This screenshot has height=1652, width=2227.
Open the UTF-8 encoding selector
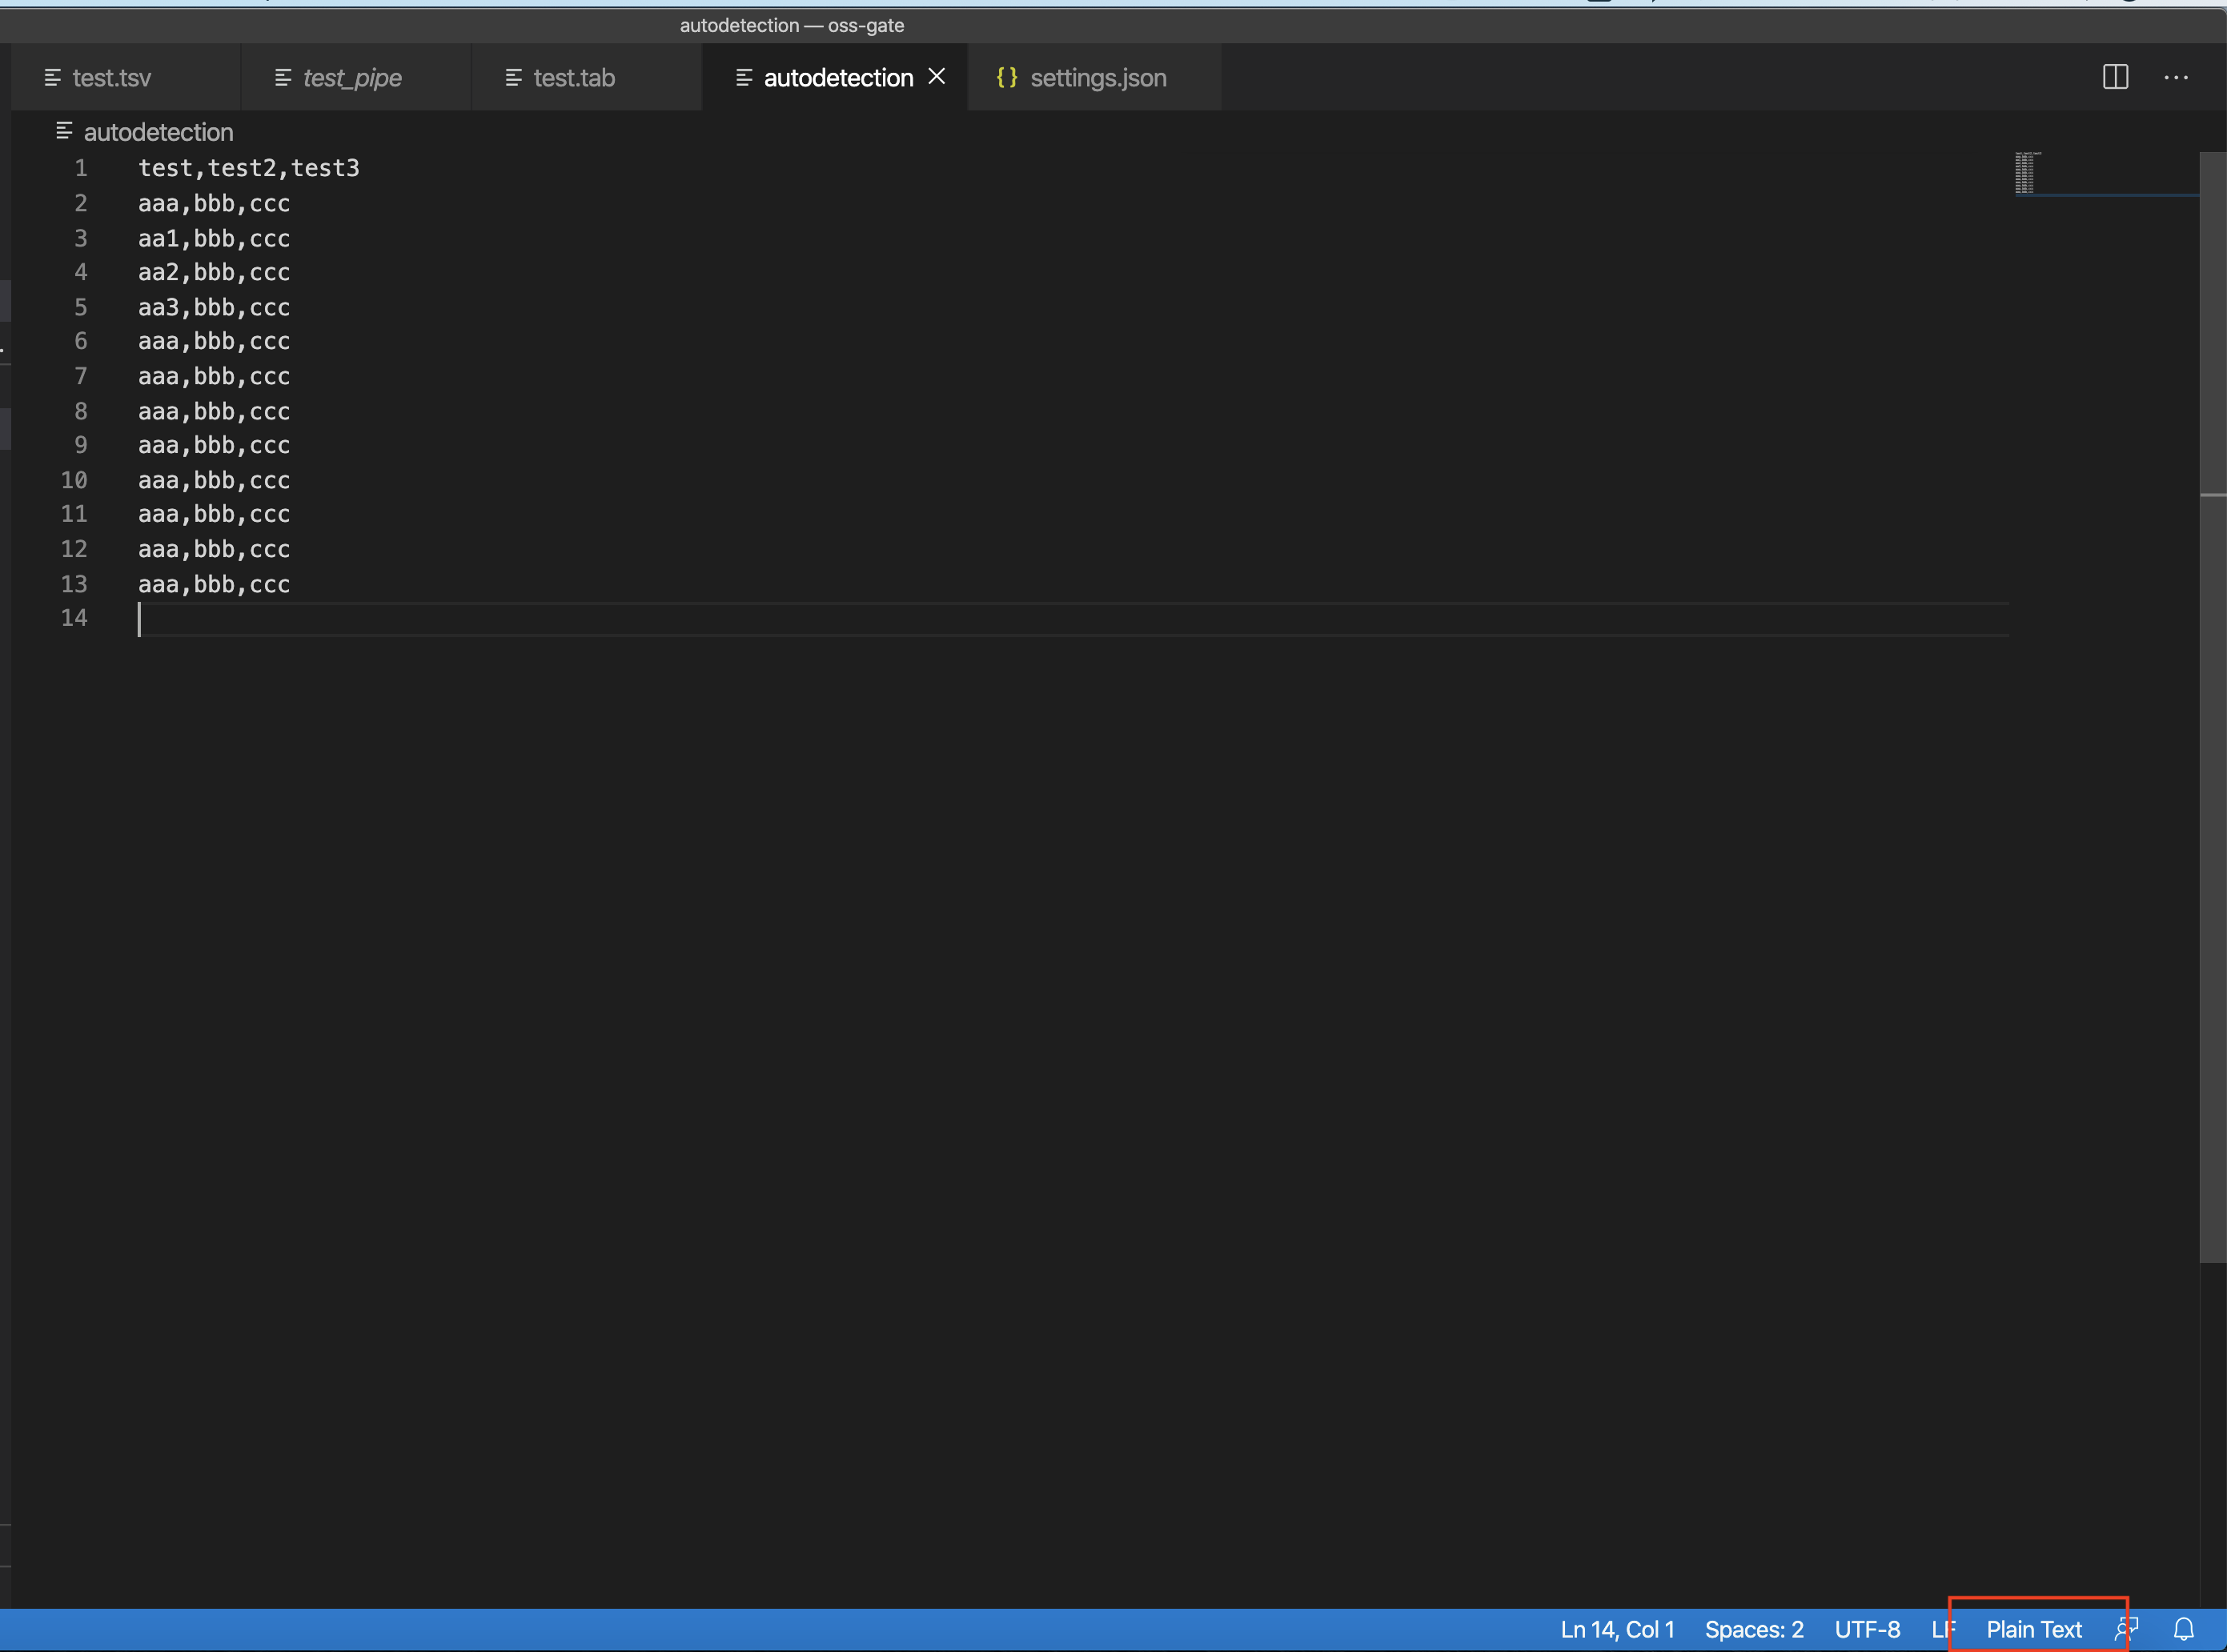(x=1868, y=1628)
